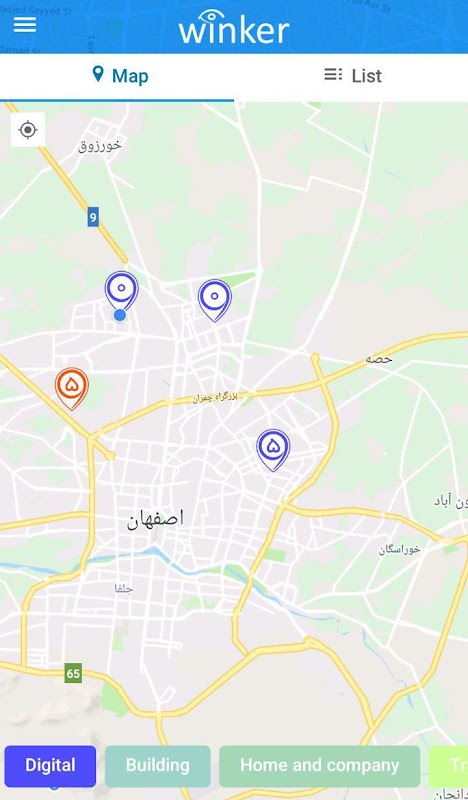Switch to the List tab
468x800 pixels.
(x=351, y=76)
